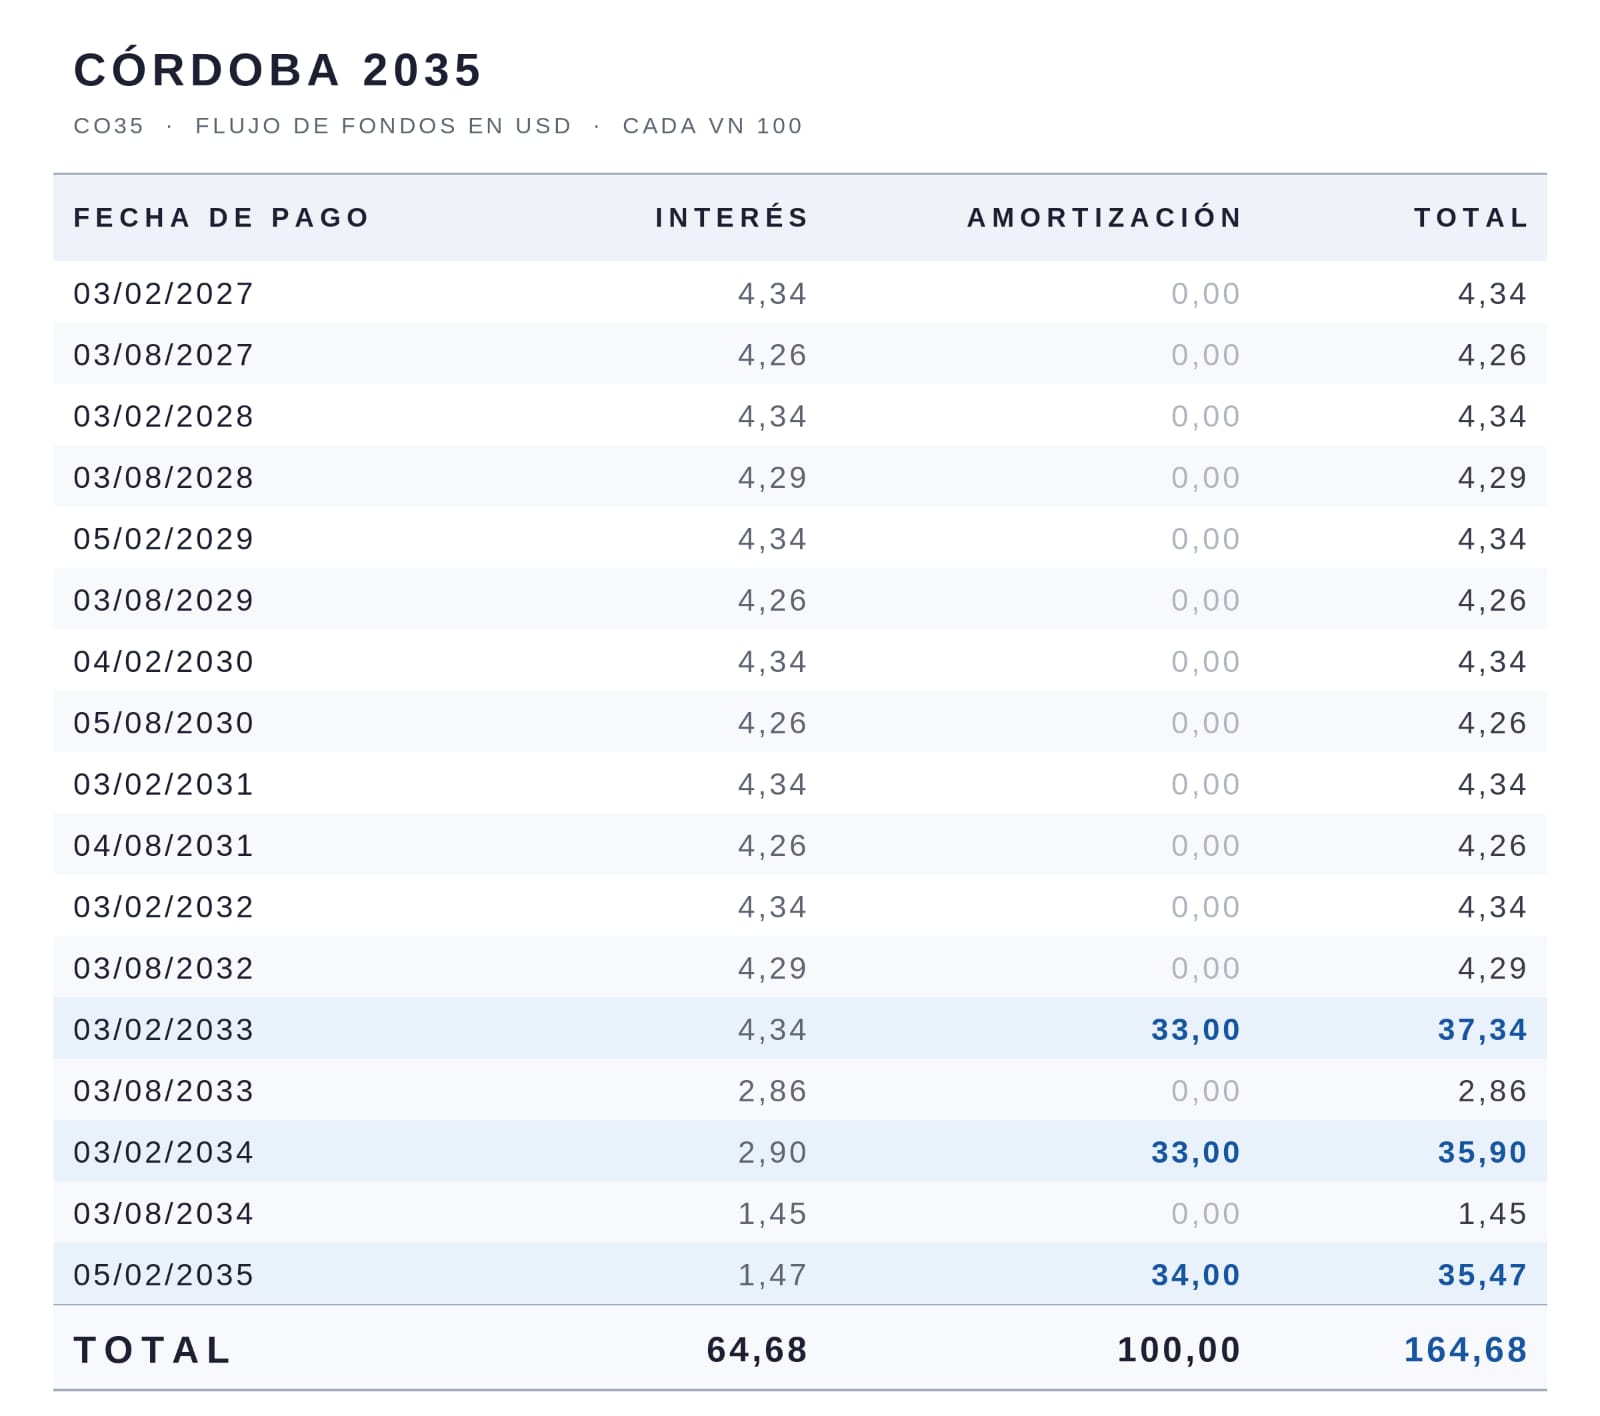Image resolution: width=1600 pixels, height=1416 pixels.
Task: Click the 34,00 amortization value
Action: coord(1195,1275)
